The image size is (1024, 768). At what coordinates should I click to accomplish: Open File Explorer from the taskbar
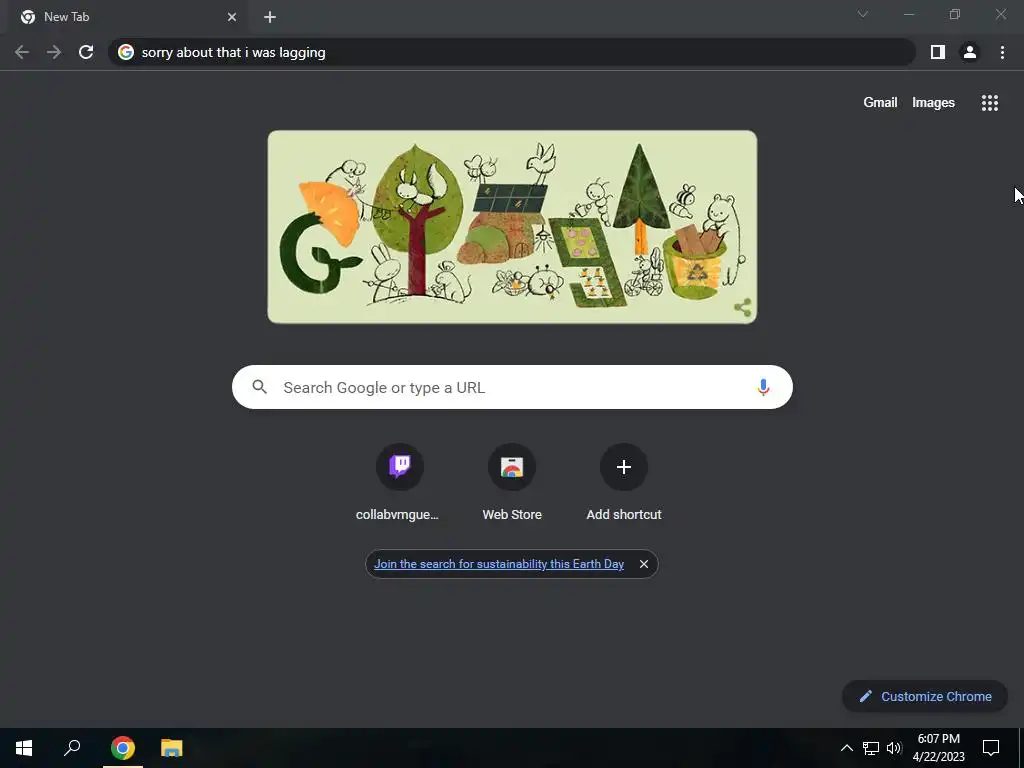coord(172,748)
